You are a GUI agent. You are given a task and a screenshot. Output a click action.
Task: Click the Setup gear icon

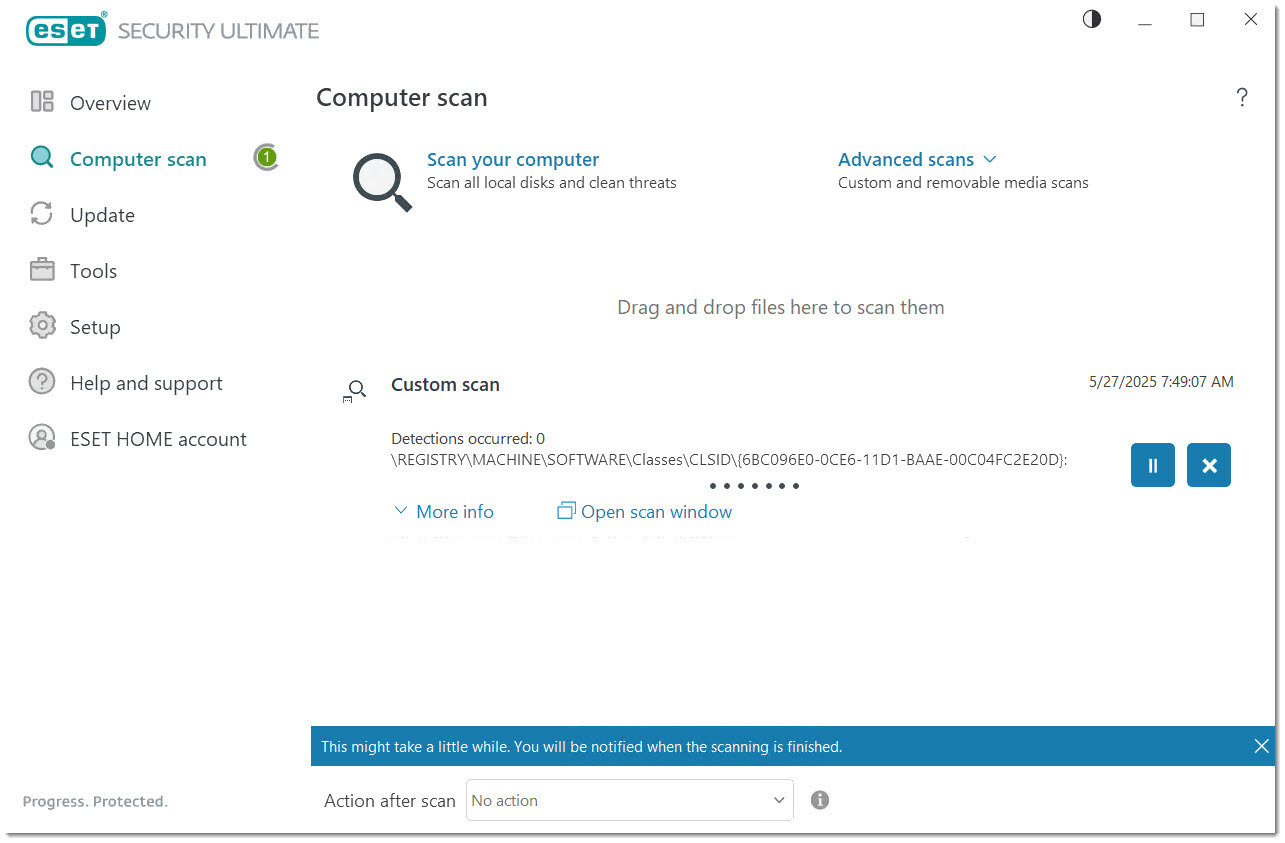[42, 326]
